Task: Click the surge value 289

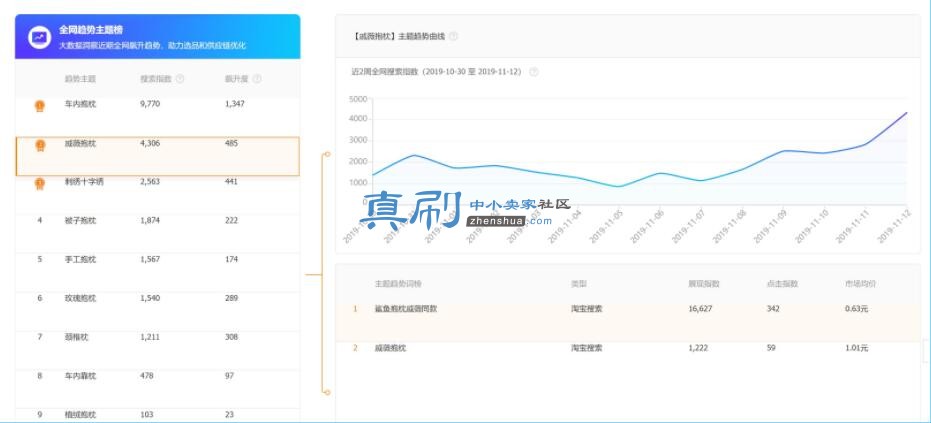Action: (x=232, y=298)
